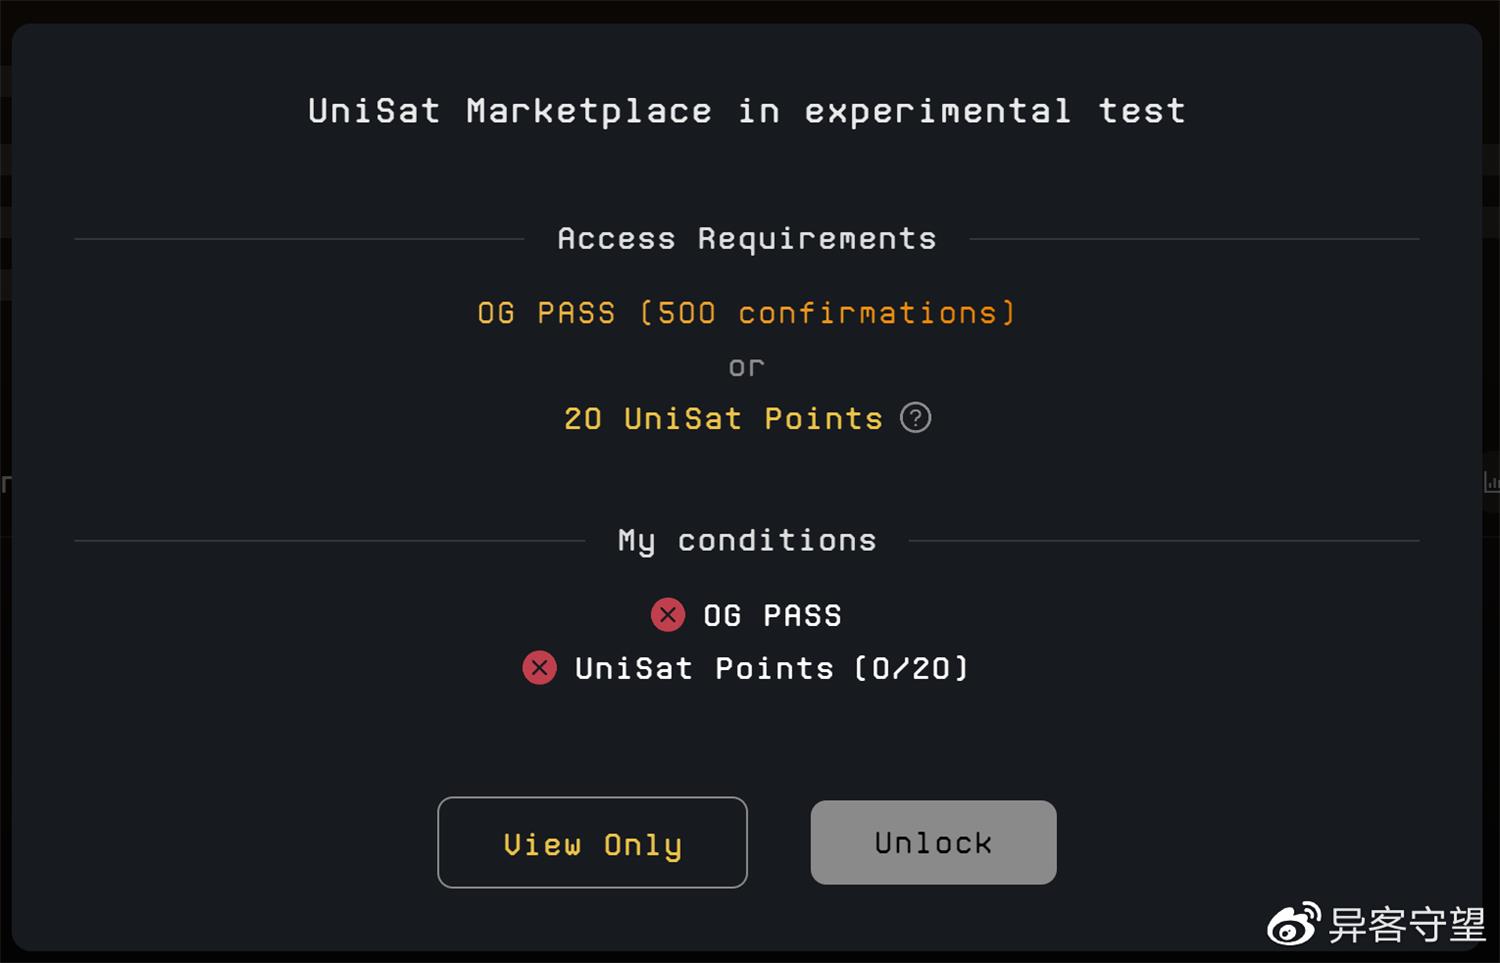Click the divider line right of My conditions
Screen dimensions: 1500x963
tap(1164, 541)
